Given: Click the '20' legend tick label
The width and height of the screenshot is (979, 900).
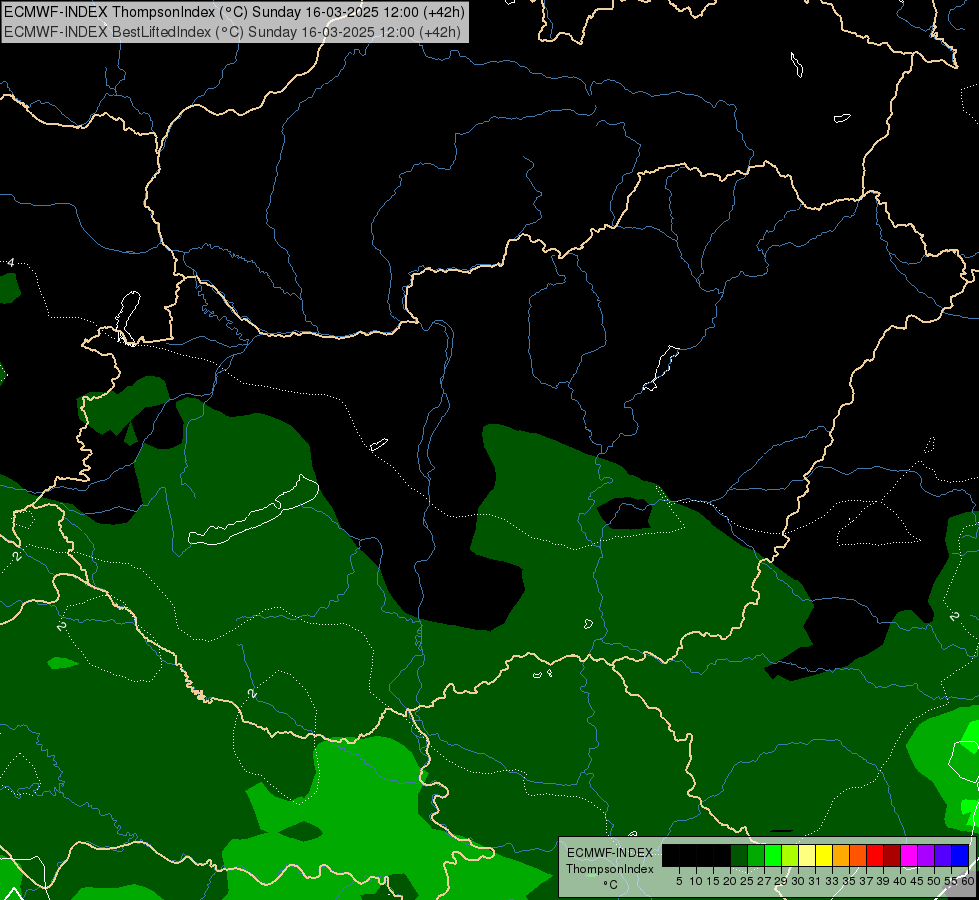Looking at the screenshot, I should pyautogui.click(x=730, y=881).
